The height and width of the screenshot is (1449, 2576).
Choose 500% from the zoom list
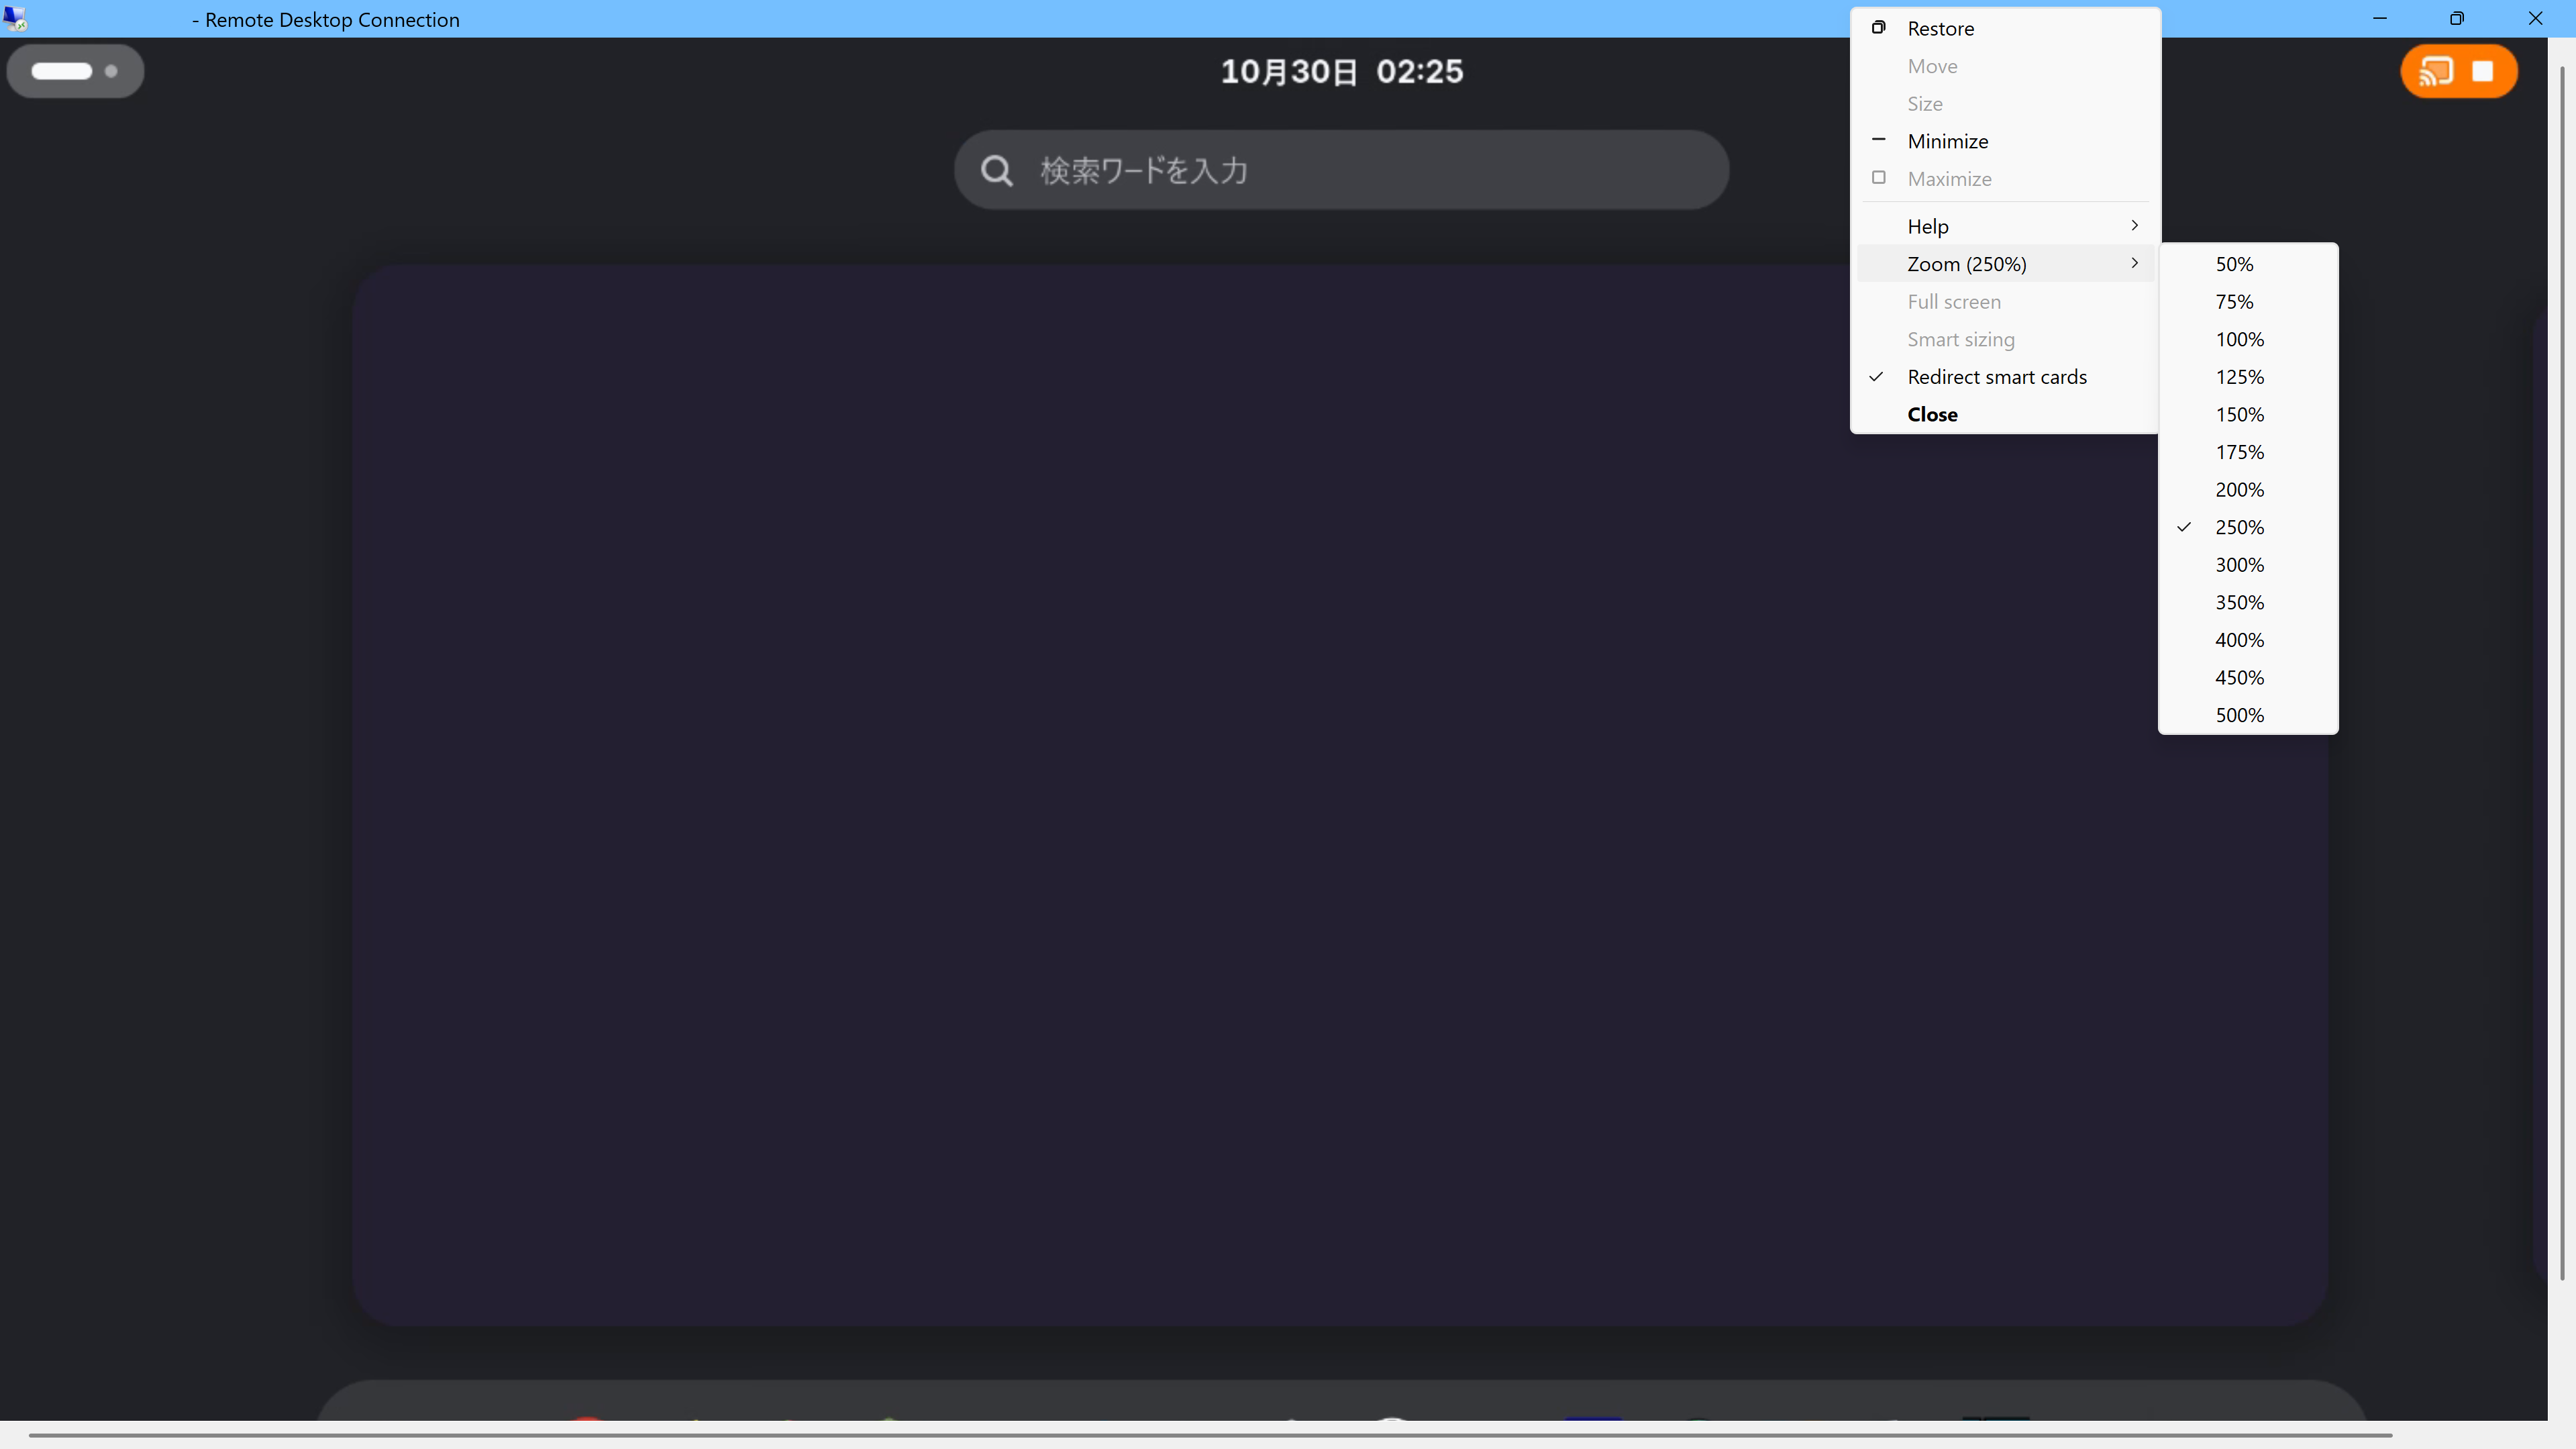pos(2239,715)
